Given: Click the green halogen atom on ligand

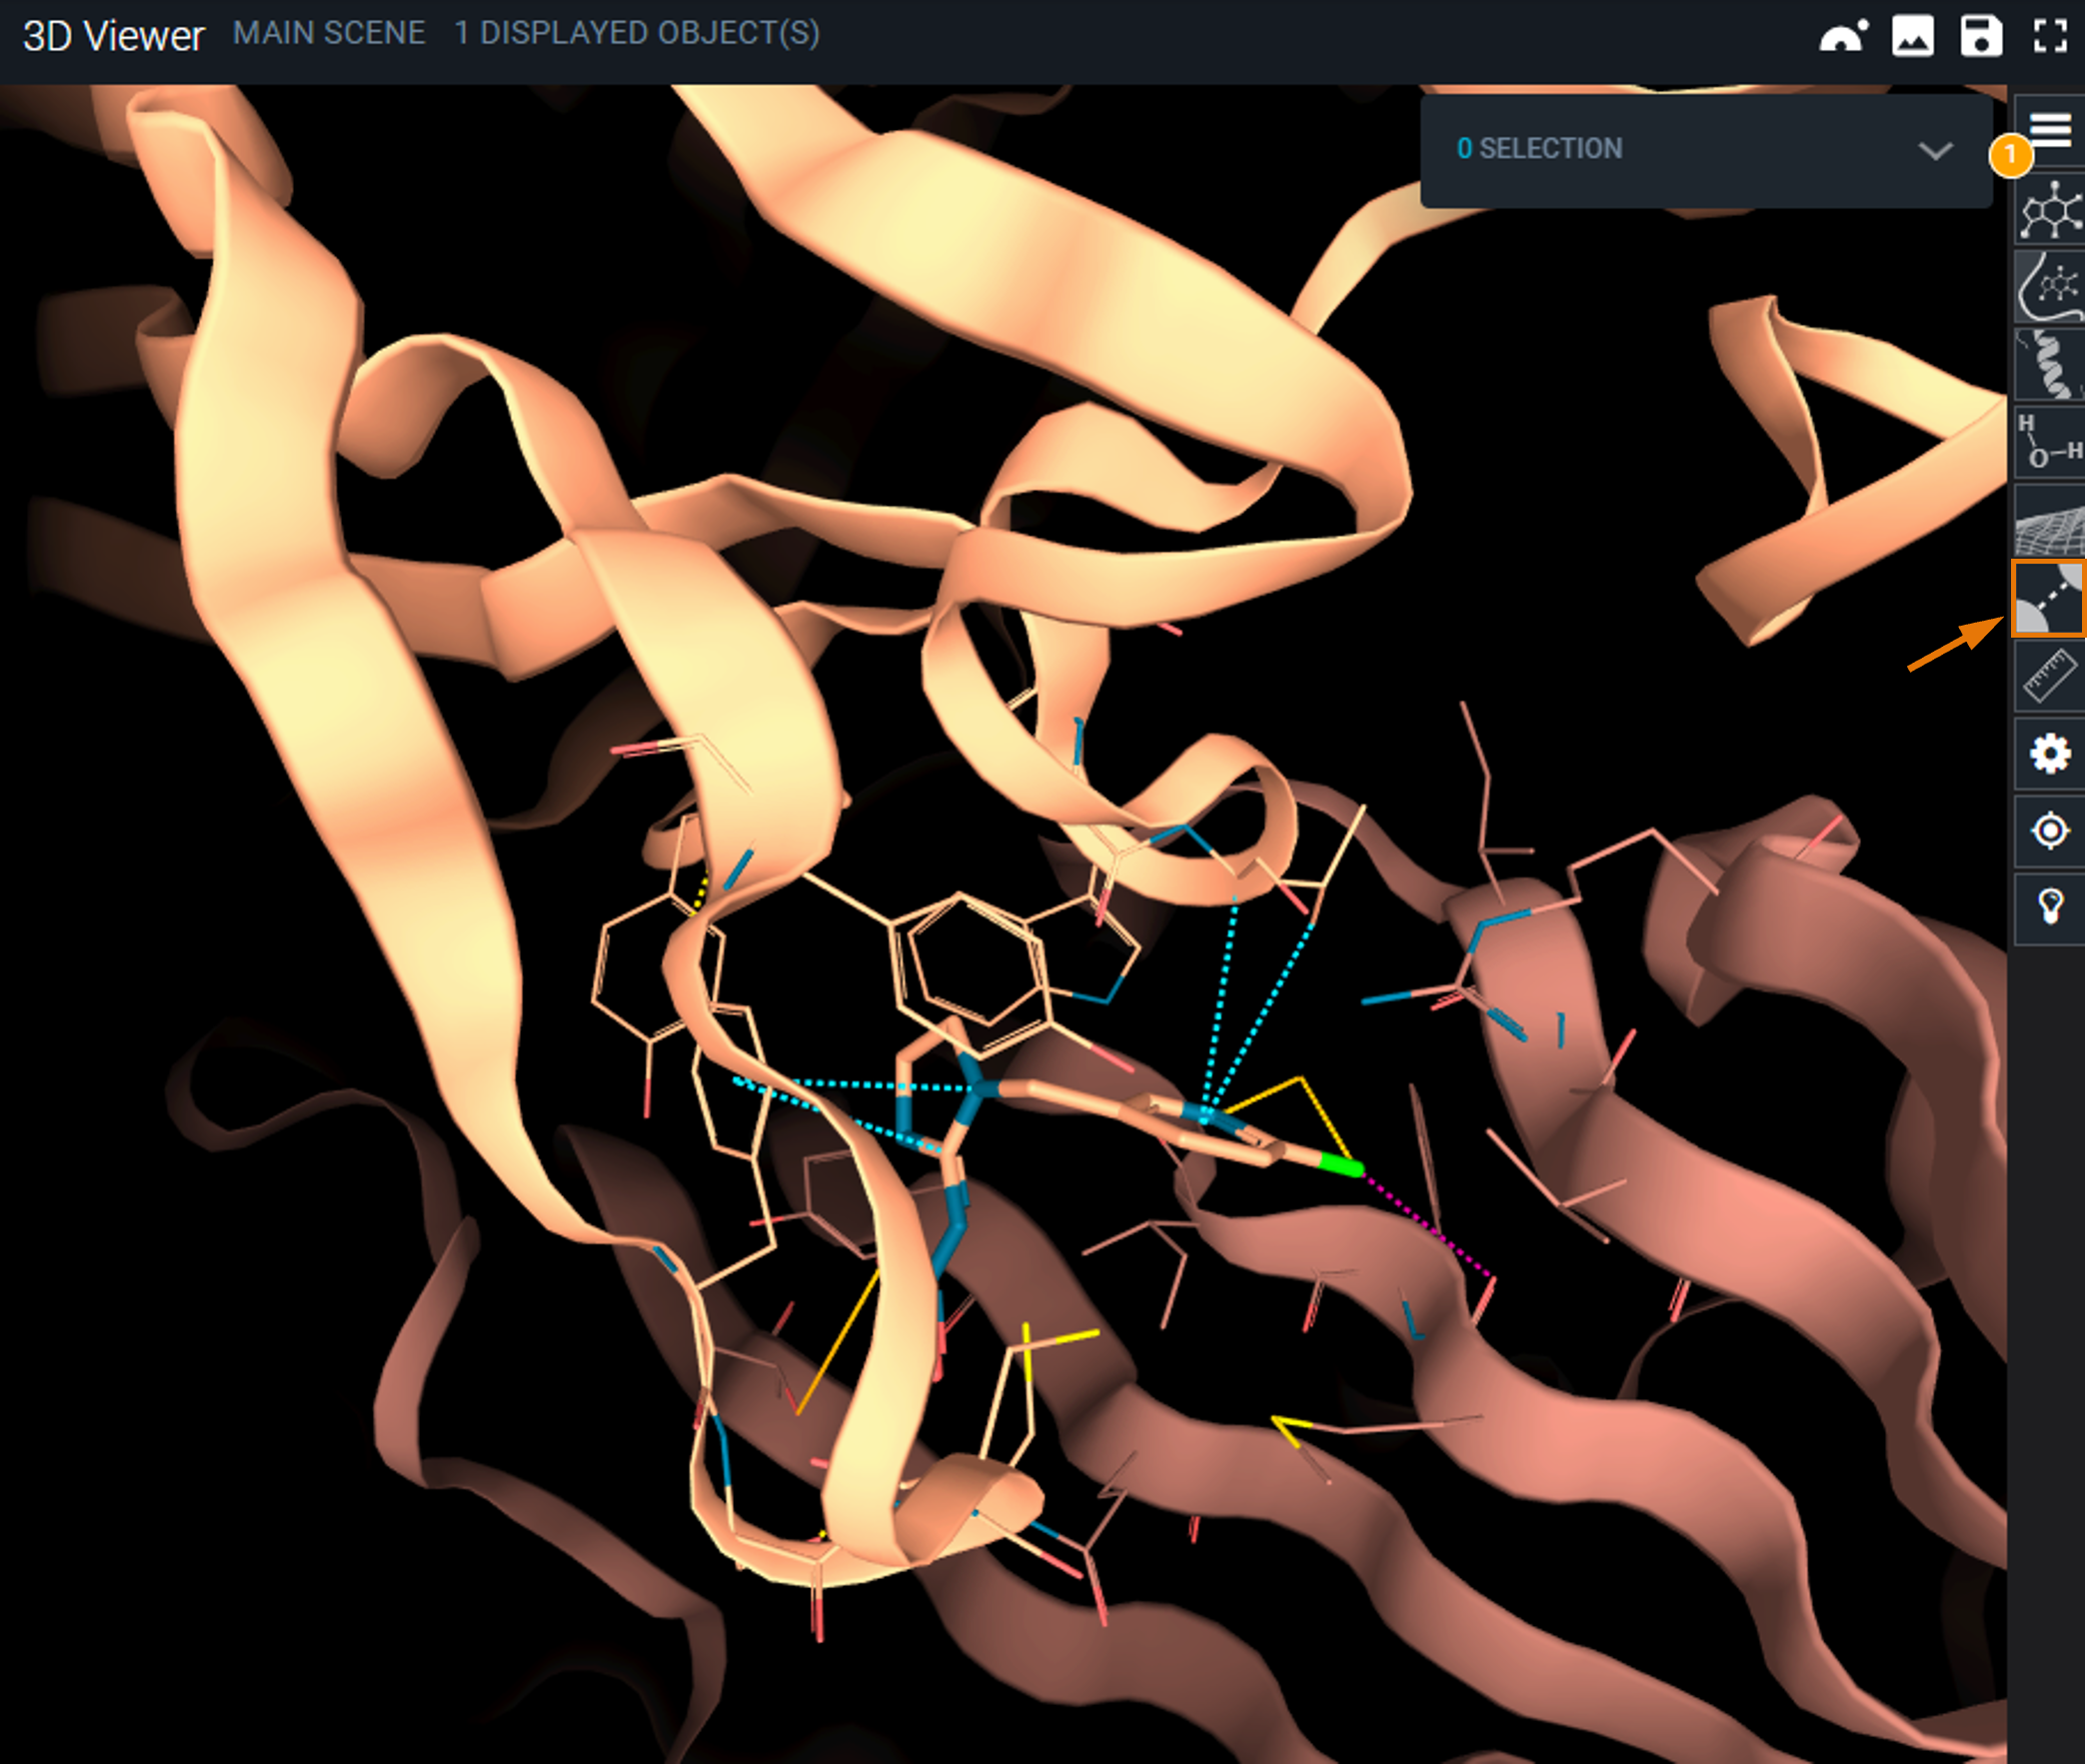Looking at the screenshot, I should 1341,1165.
